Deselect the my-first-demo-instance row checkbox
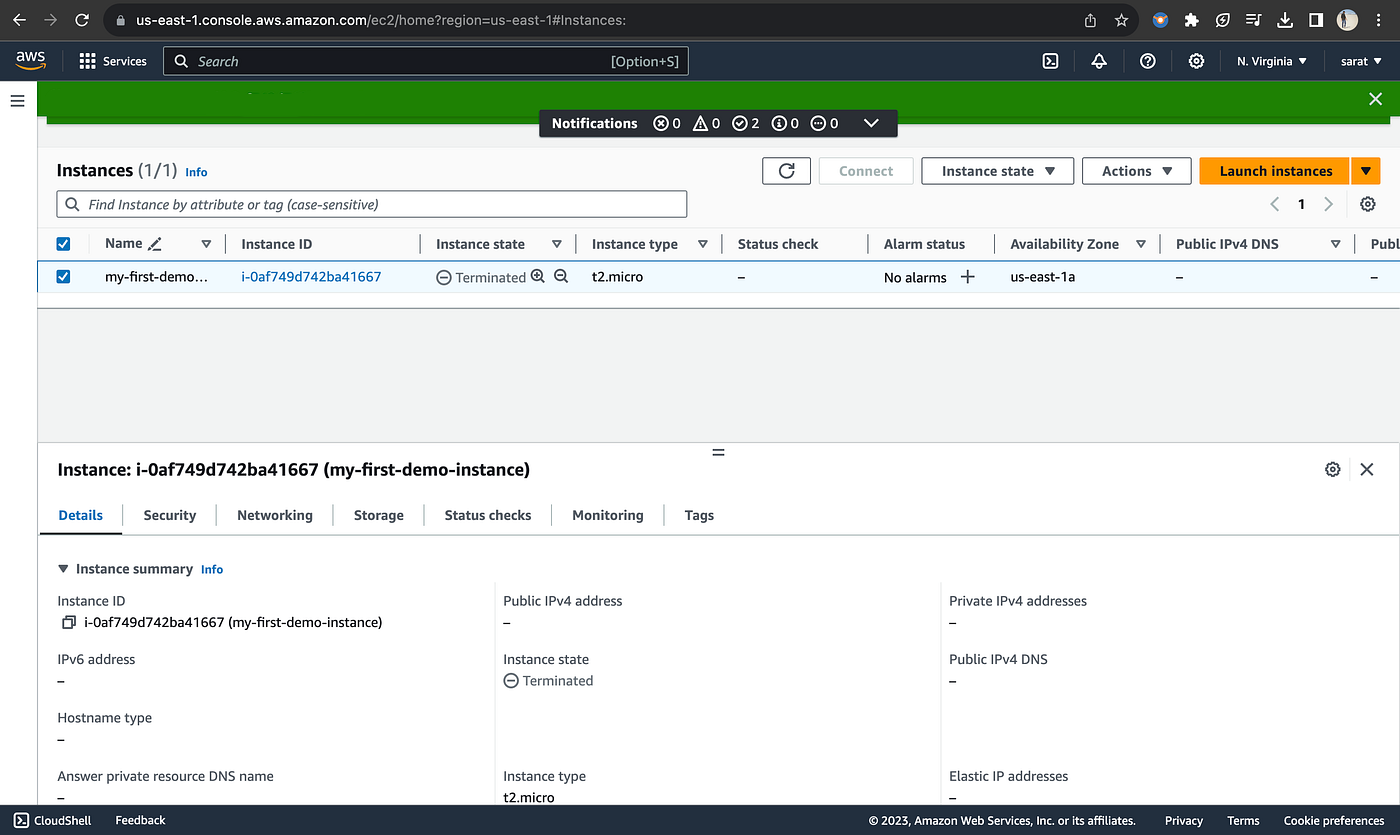This screenshot has width=1400, height=835. (x=63, y=277)
